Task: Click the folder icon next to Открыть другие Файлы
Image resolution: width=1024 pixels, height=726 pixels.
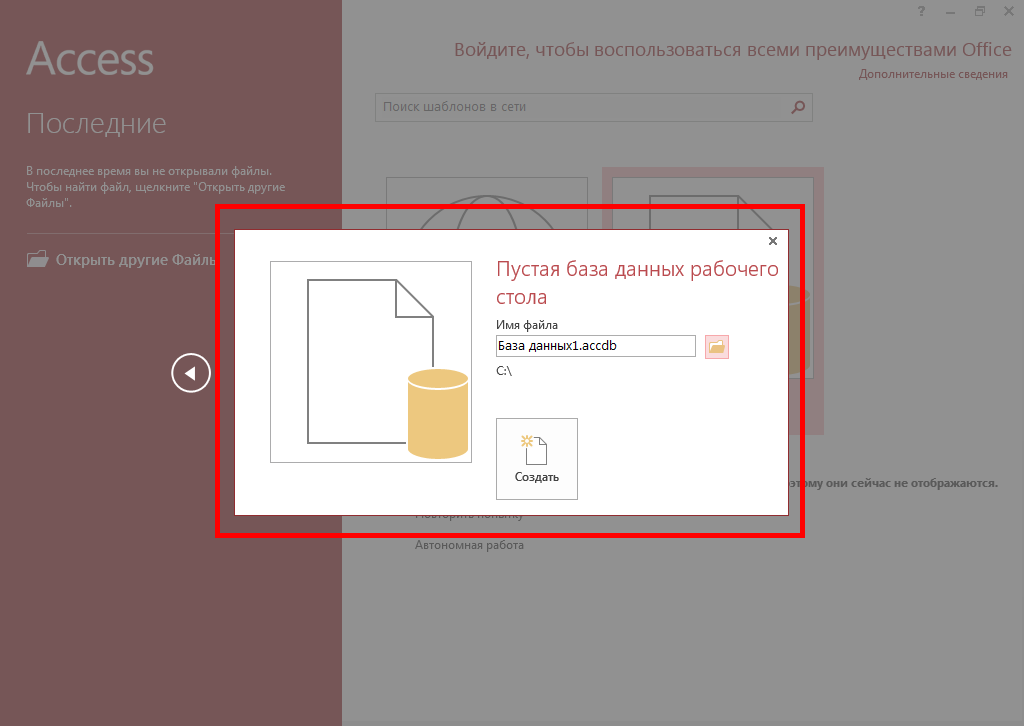Action: coord(37,260)
